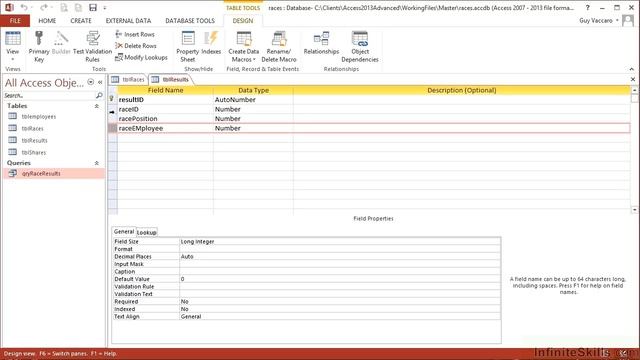Click the navigation pane search magnifier

point(99,95)
